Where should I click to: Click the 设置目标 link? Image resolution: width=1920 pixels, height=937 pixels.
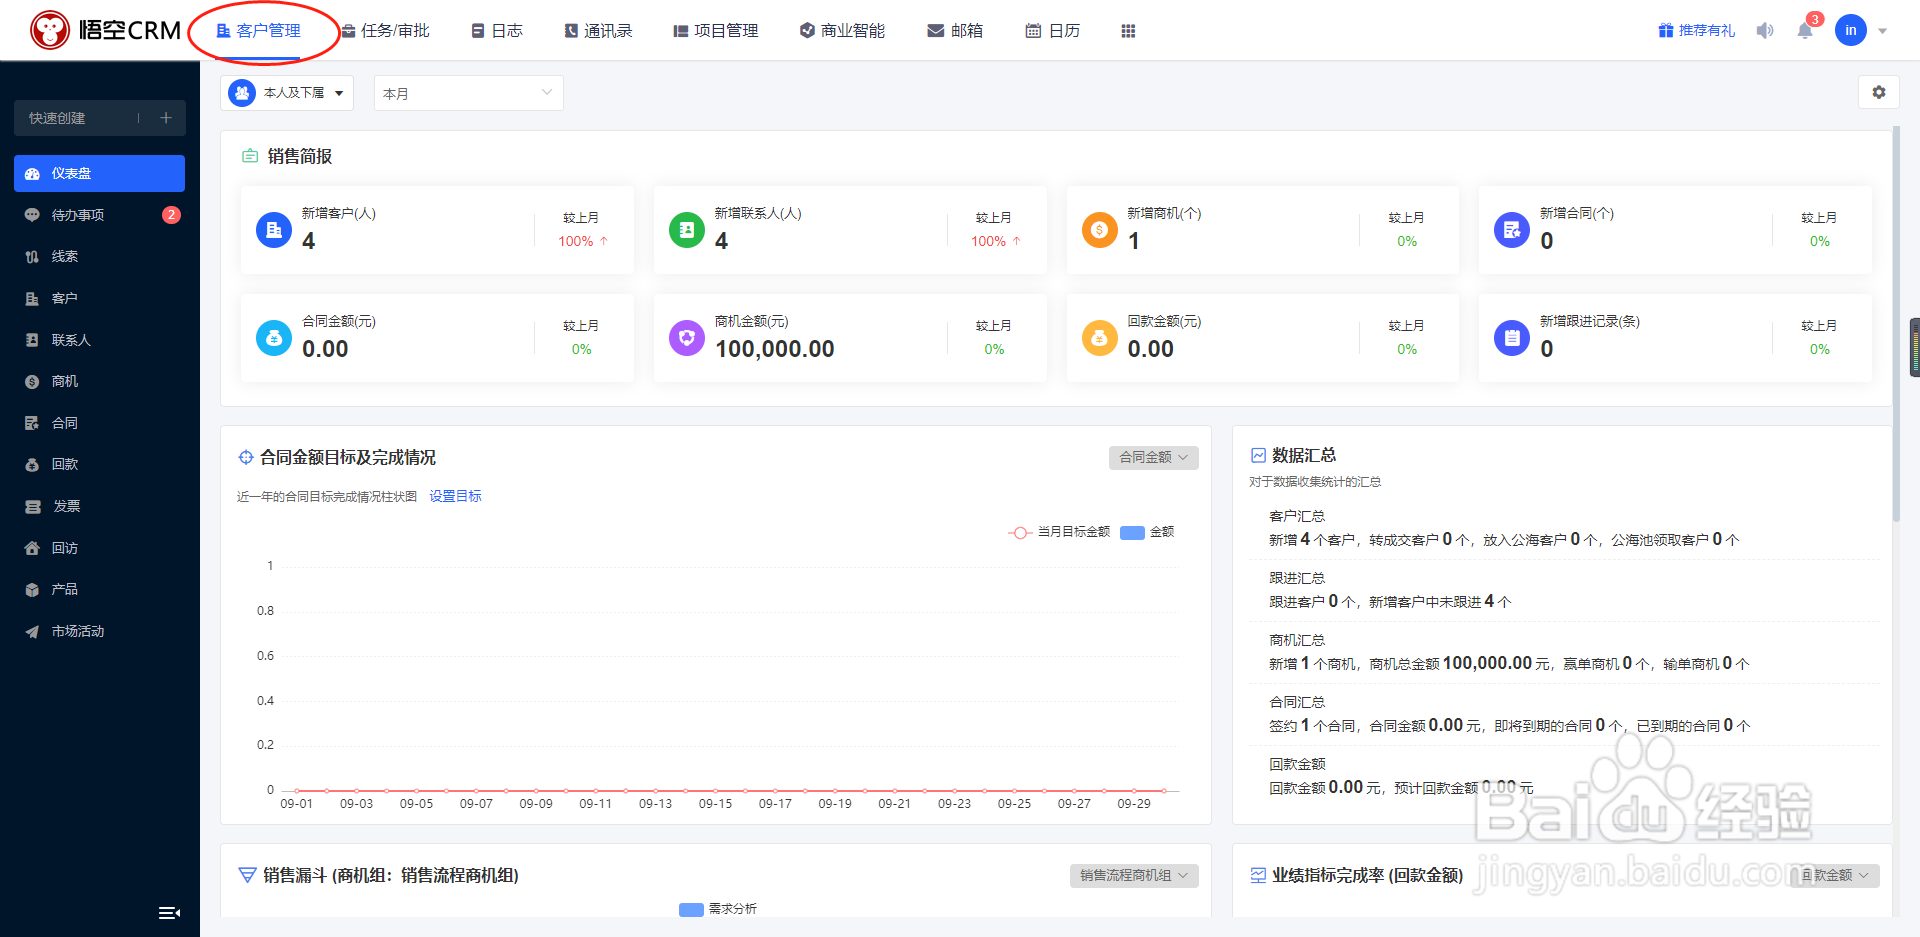[x=456, y=496]
